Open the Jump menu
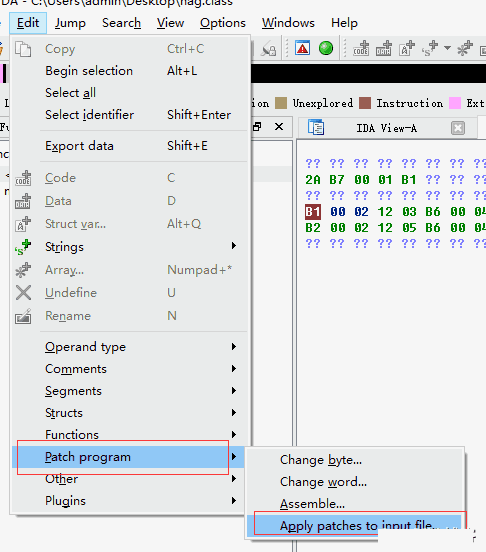The height and width of the screenshot is (552, 486). [70, 23]
